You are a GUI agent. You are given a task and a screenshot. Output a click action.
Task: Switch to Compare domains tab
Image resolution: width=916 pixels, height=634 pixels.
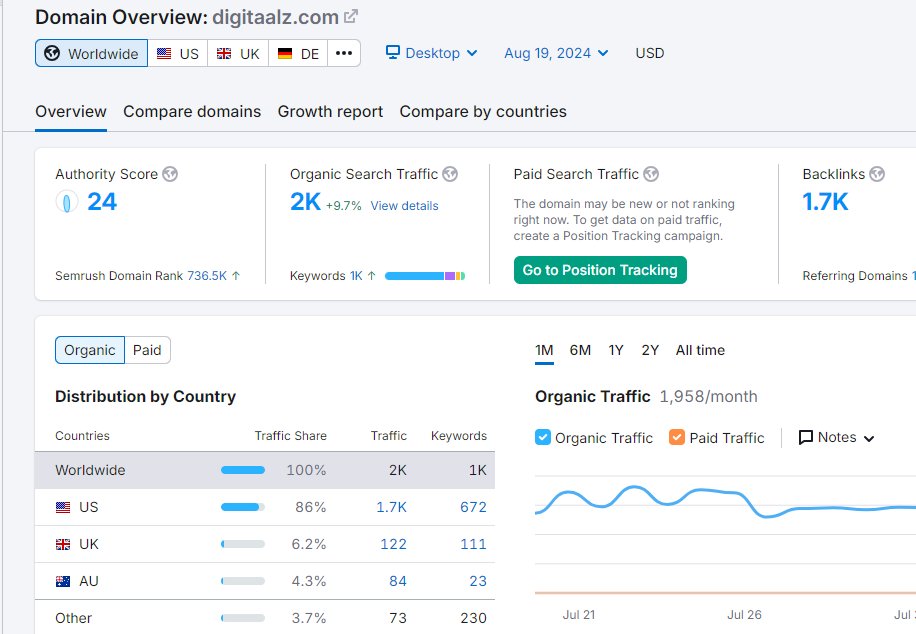point(192,112)
